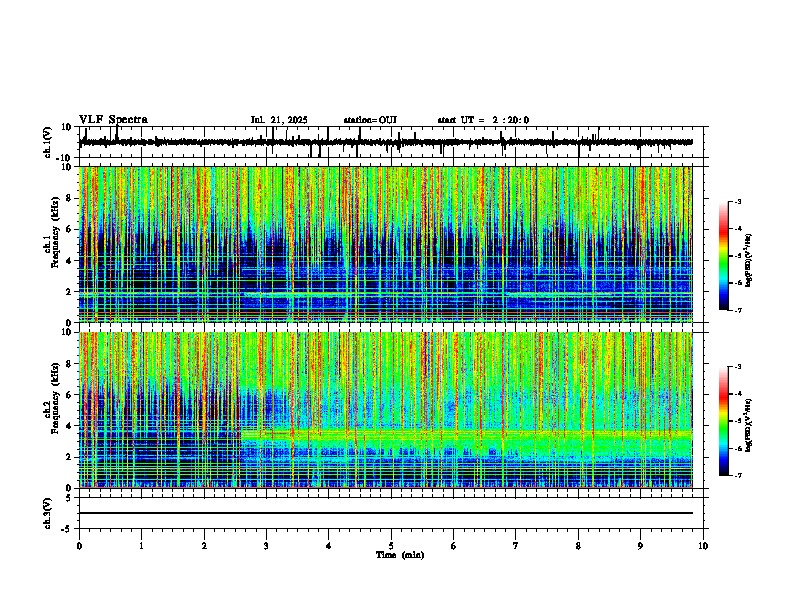Click the ch.2 spectrogram color scale bar

point(724,421)
